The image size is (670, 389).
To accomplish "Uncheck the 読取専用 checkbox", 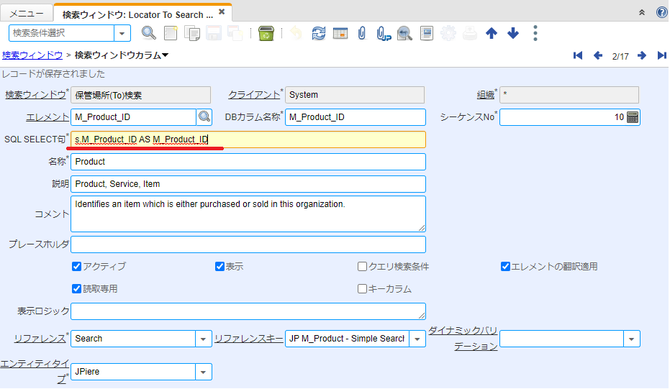I will pyautogui.click(x=76, y=289).
